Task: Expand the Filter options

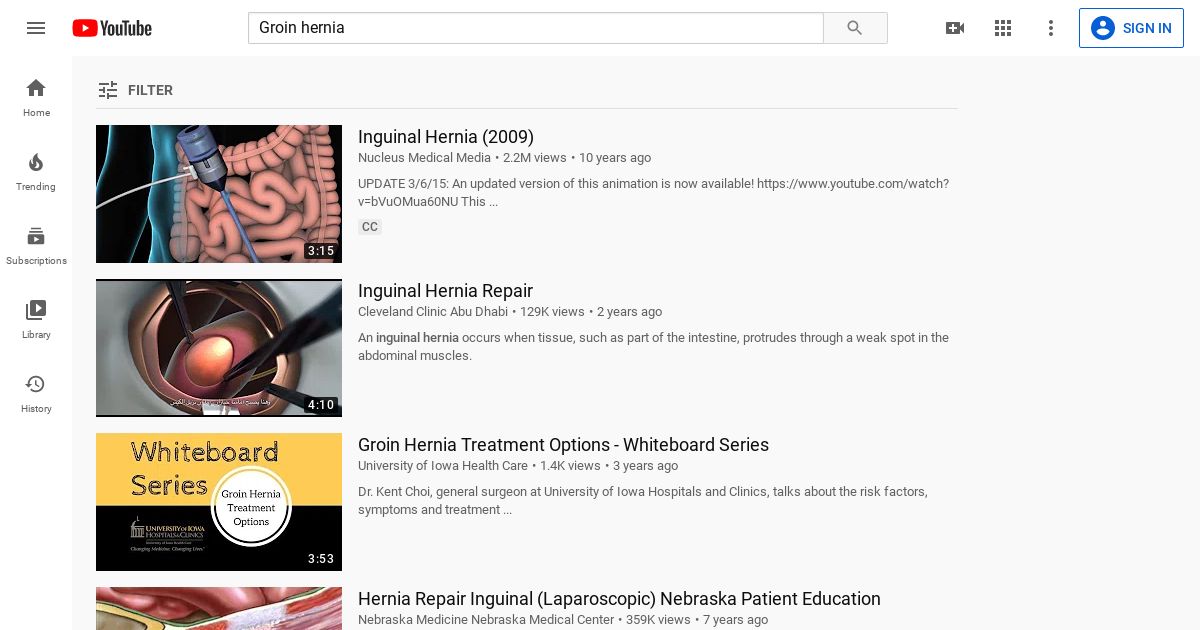Action: pos(136,90)
